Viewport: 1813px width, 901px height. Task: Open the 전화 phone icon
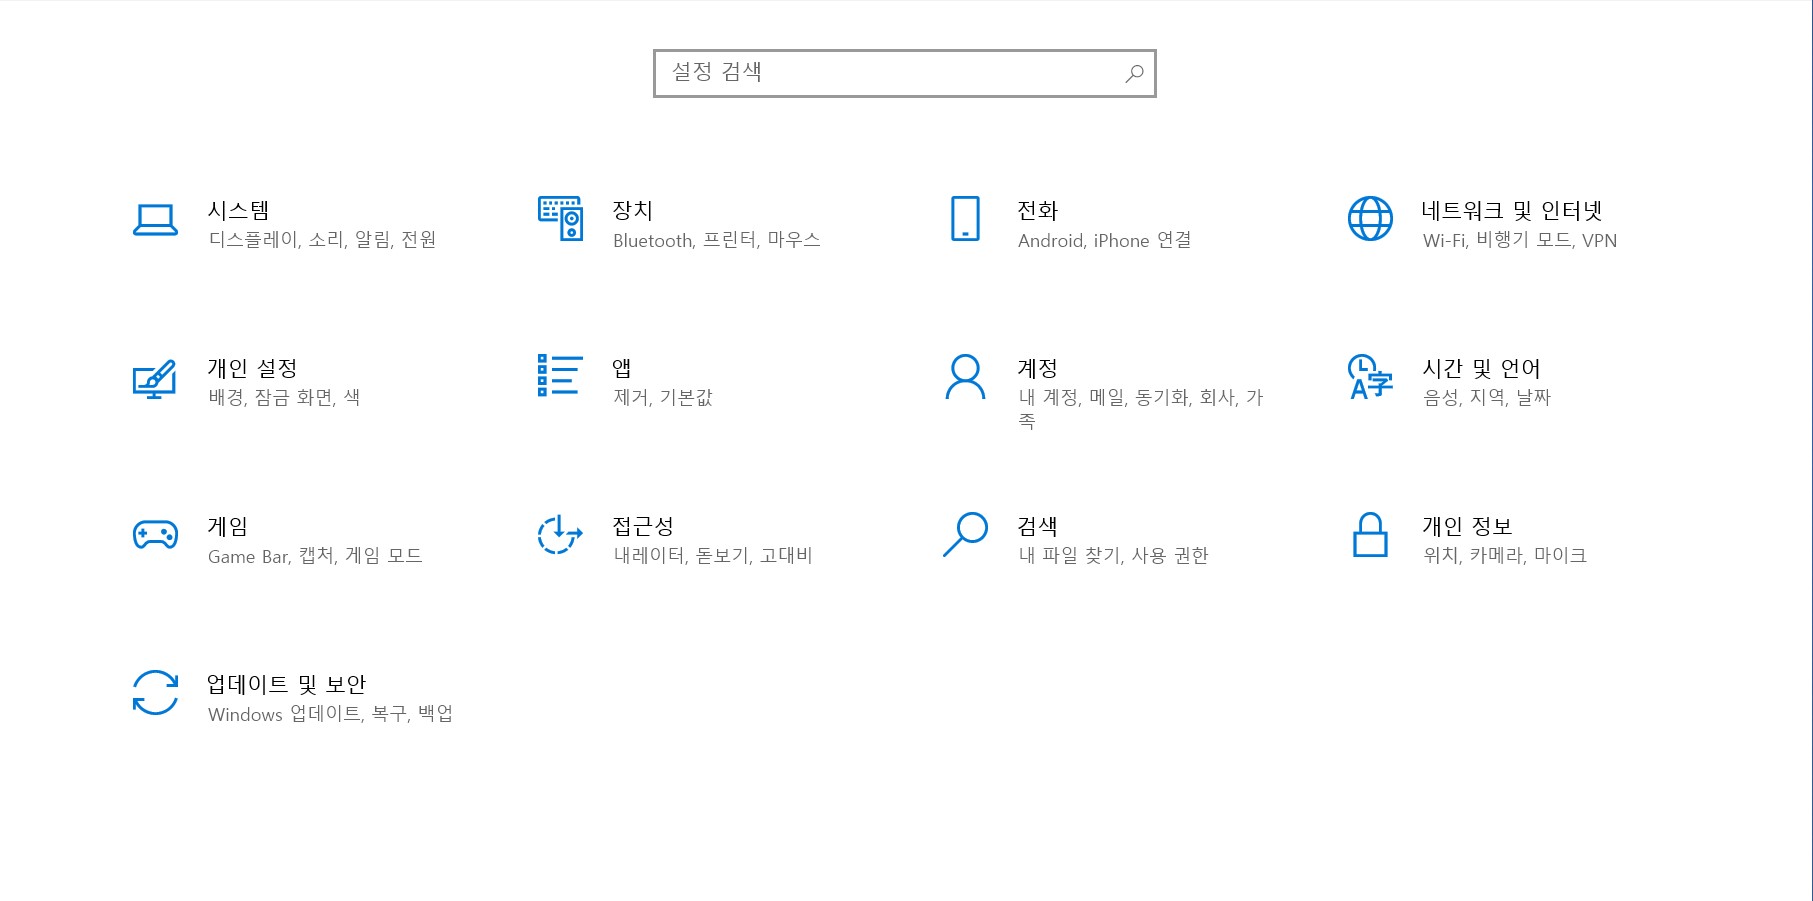pos(965,218)
